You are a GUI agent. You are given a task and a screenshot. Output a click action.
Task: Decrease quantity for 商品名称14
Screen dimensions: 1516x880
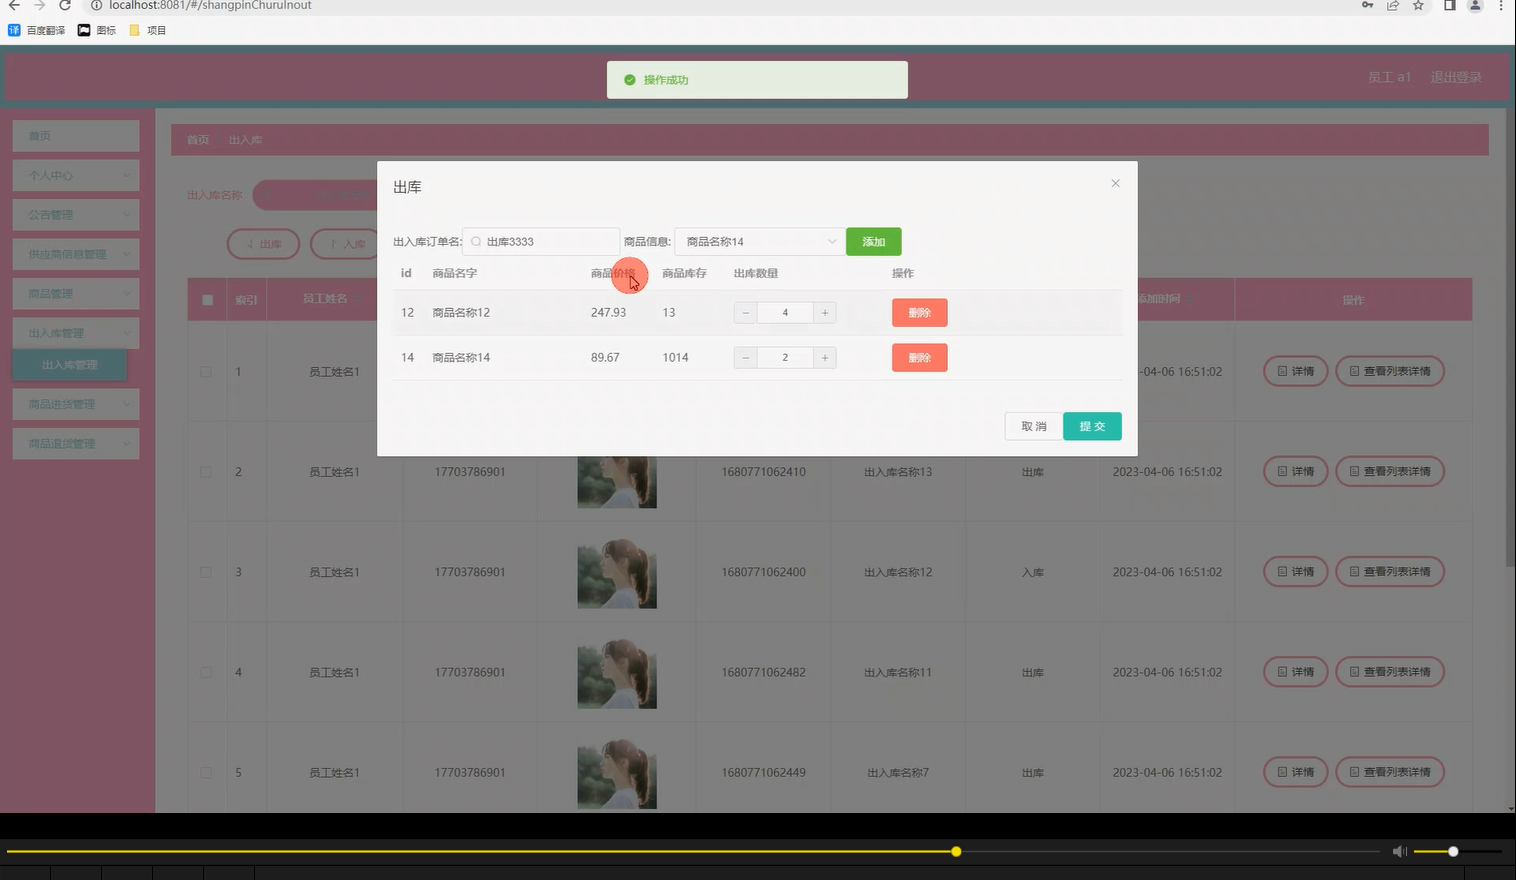745,358
